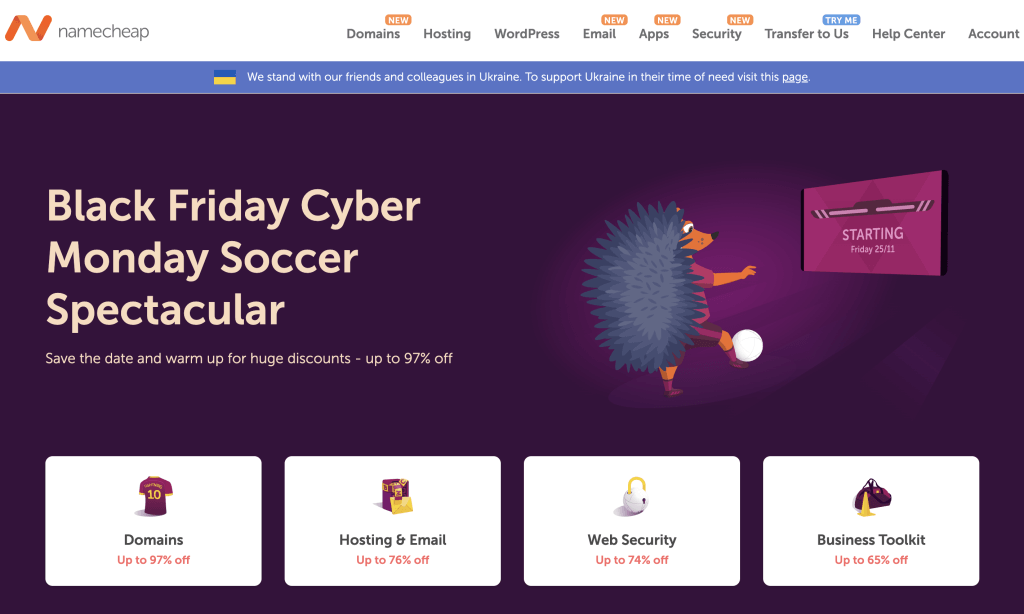Open the Domains up to 97% off card
This screenshot has width=1024, height=614.
point(153,521)
